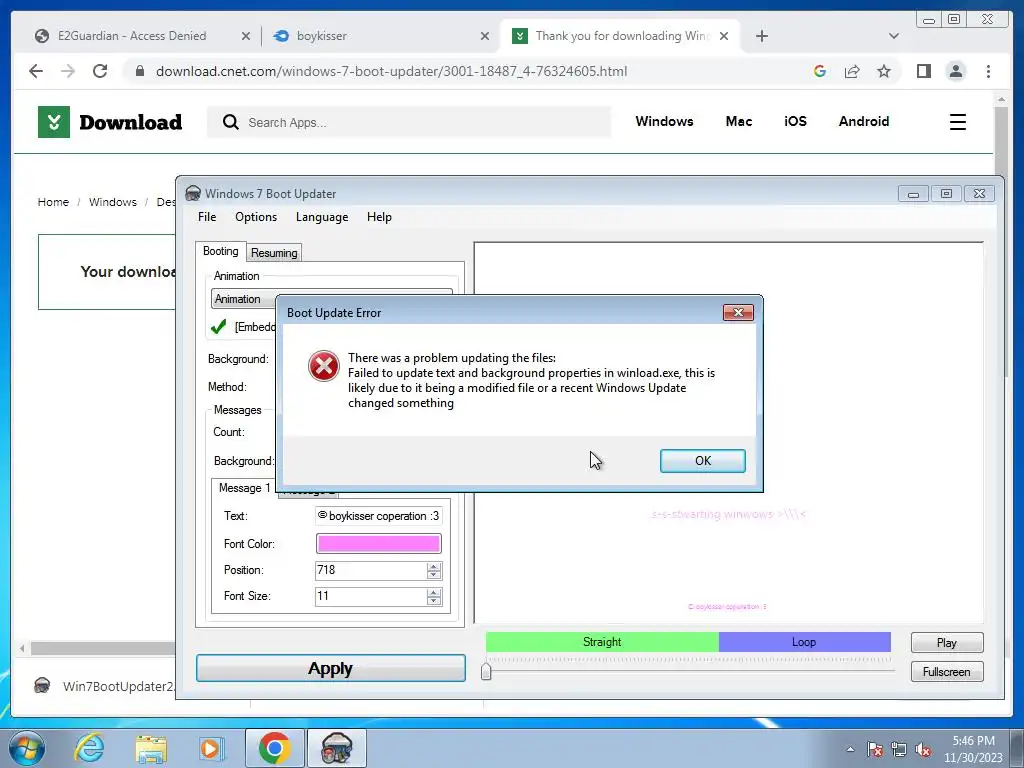Click the message Text field boykisser coperation
The image size is (1024, 768).
(378, 516)
